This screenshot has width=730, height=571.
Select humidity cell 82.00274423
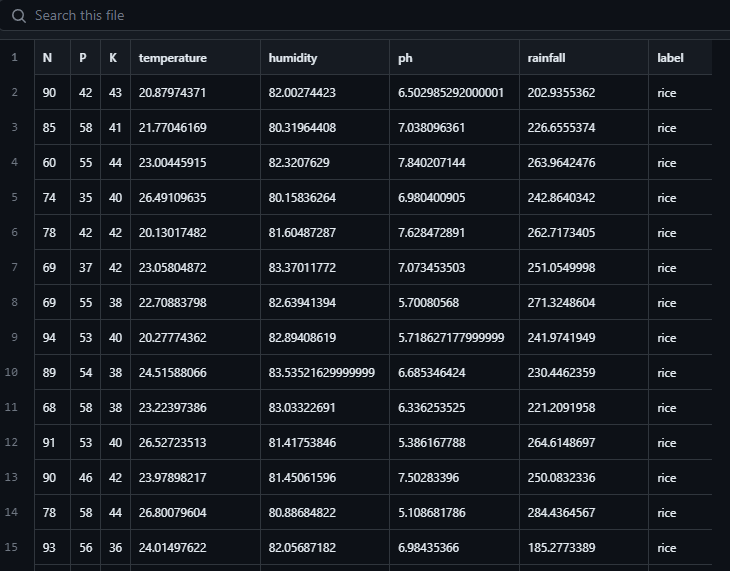click(x=325, y=92)
